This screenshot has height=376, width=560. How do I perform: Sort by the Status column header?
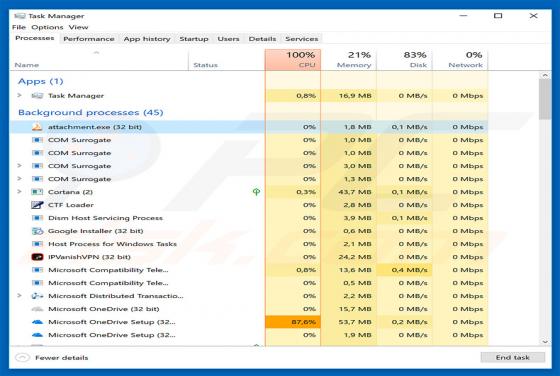click(227, 60)
